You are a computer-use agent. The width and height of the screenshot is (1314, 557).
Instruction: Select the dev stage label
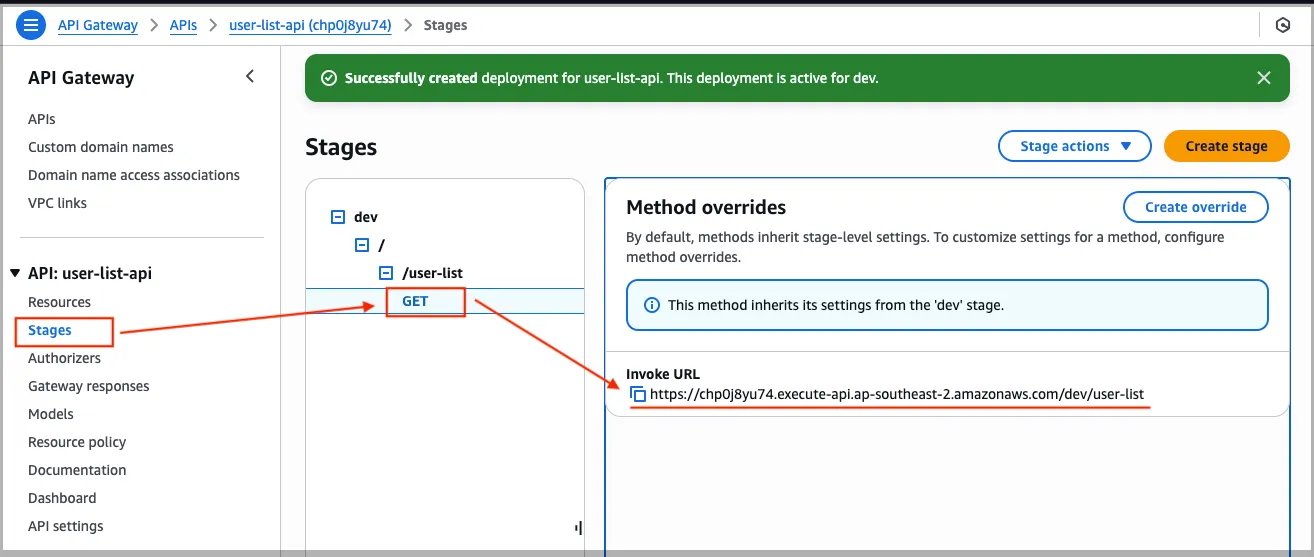pyautogui.click(x=366, y=217)
